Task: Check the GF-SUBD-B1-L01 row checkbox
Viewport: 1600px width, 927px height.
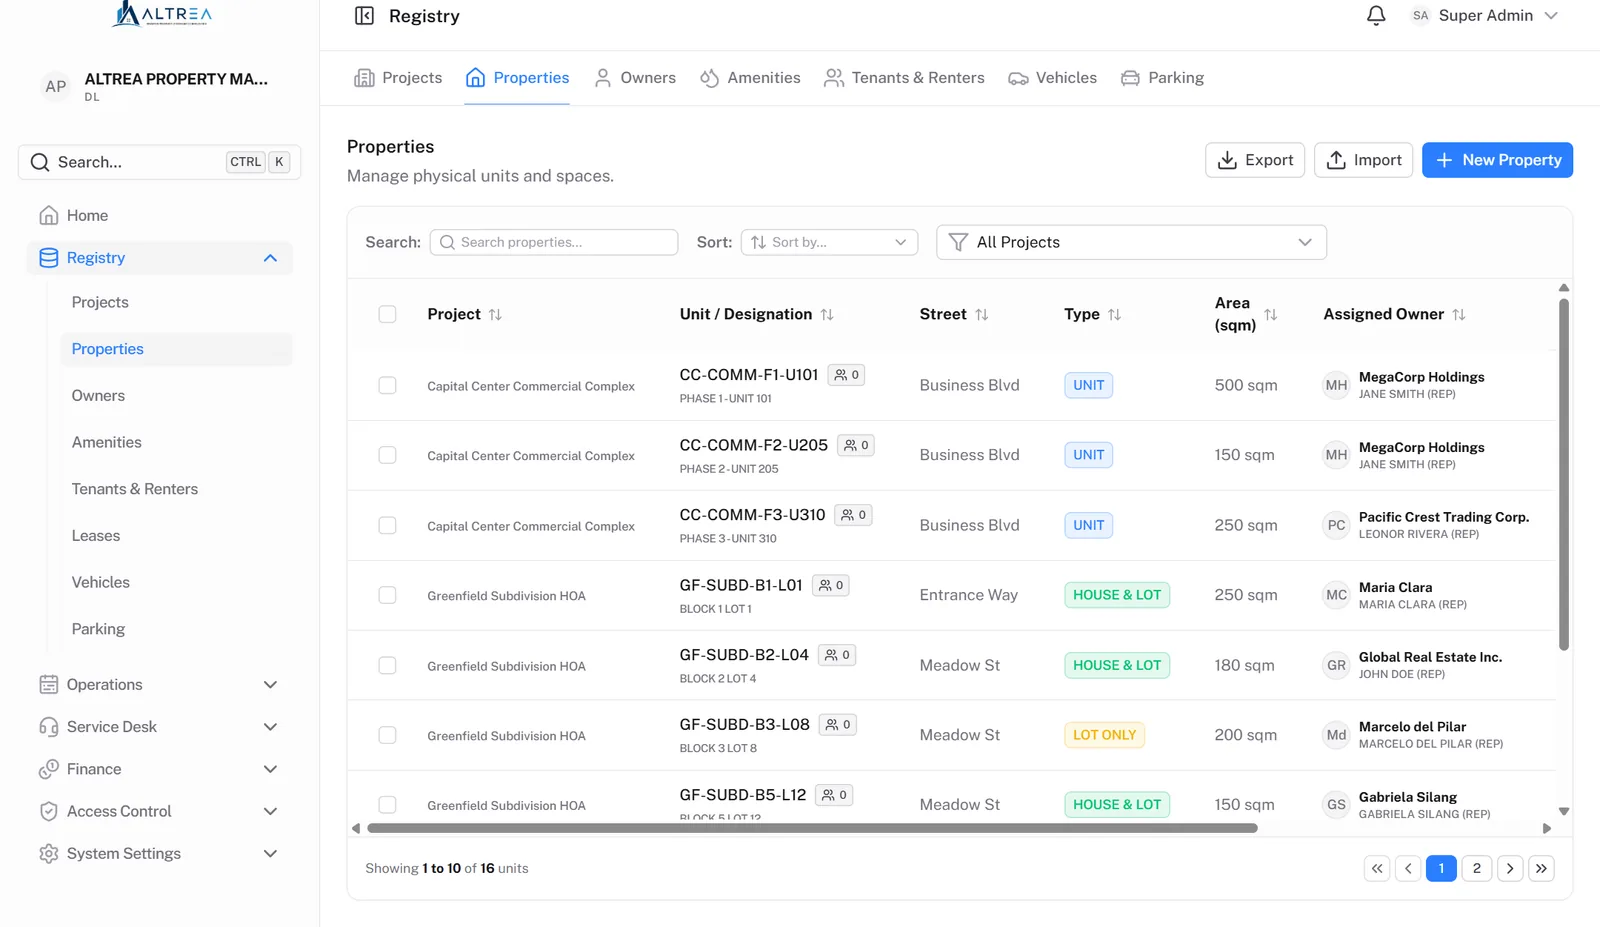Action: [x=387, y=595]
